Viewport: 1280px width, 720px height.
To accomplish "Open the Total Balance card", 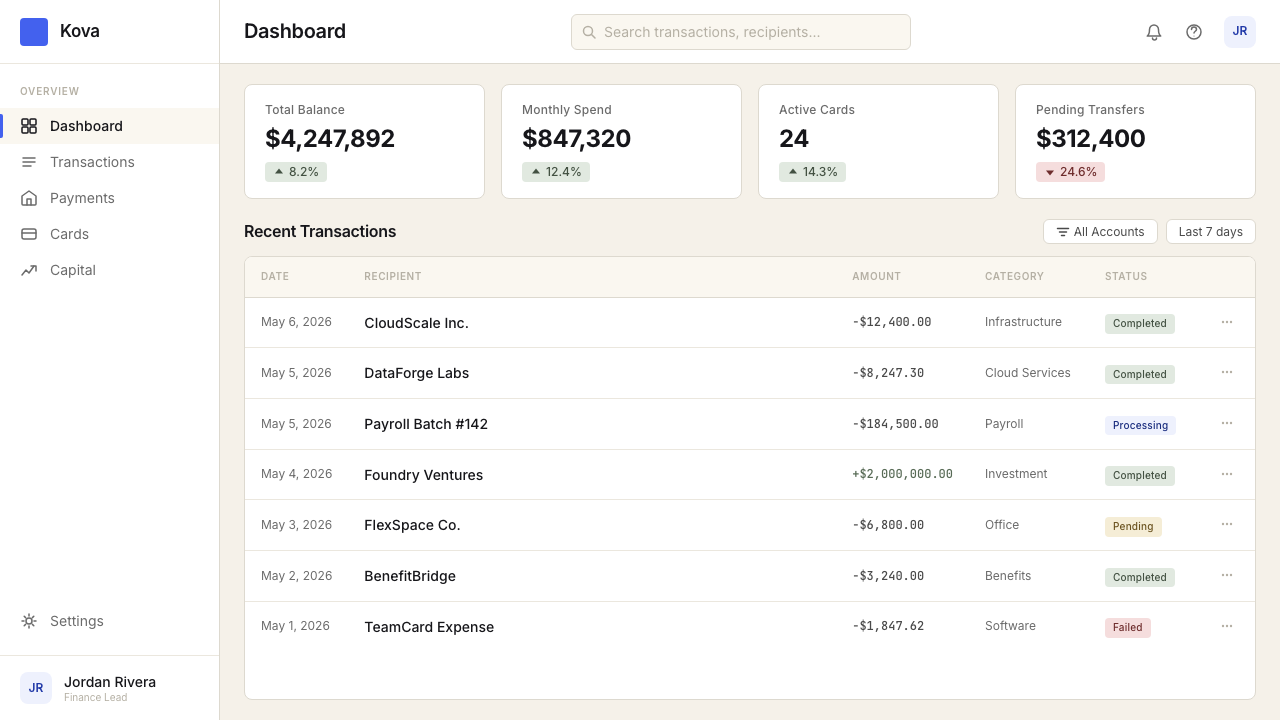I will click(x=364, y=141).
